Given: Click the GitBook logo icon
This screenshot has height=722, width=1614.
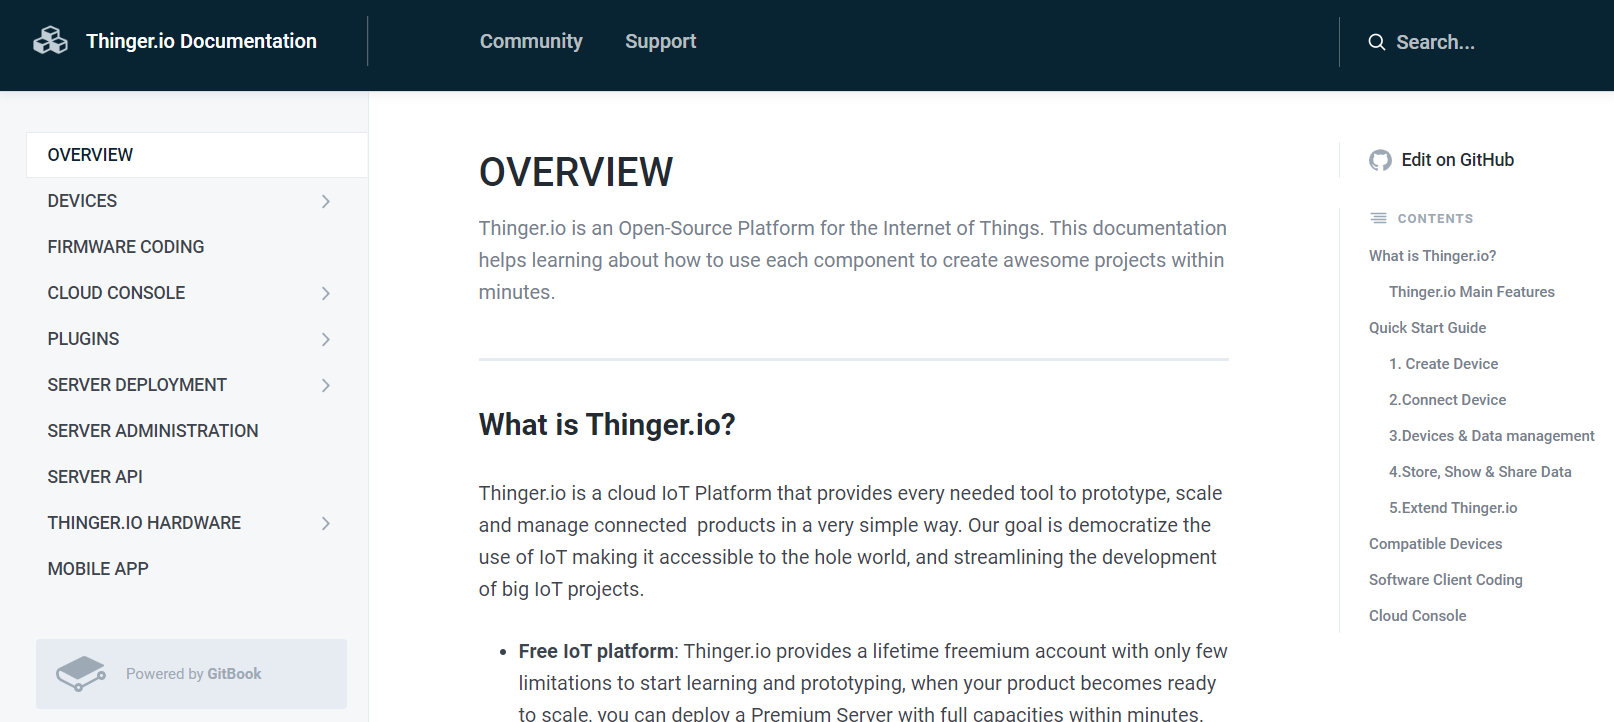Looking at the screenshot, I should tap(81, 674).
